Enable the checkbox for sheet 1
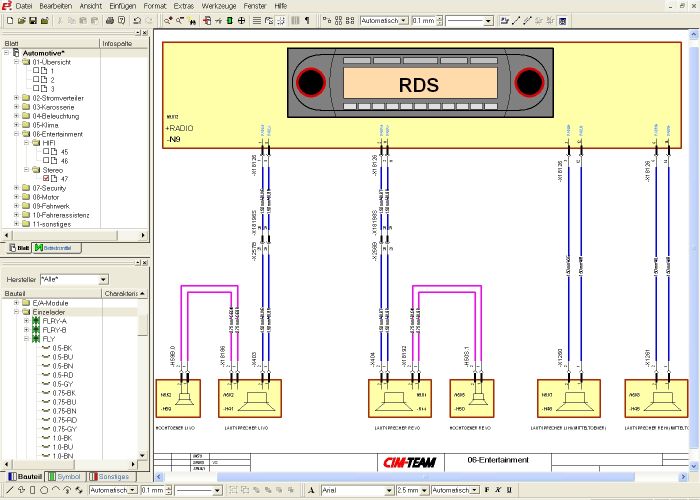 37,71
